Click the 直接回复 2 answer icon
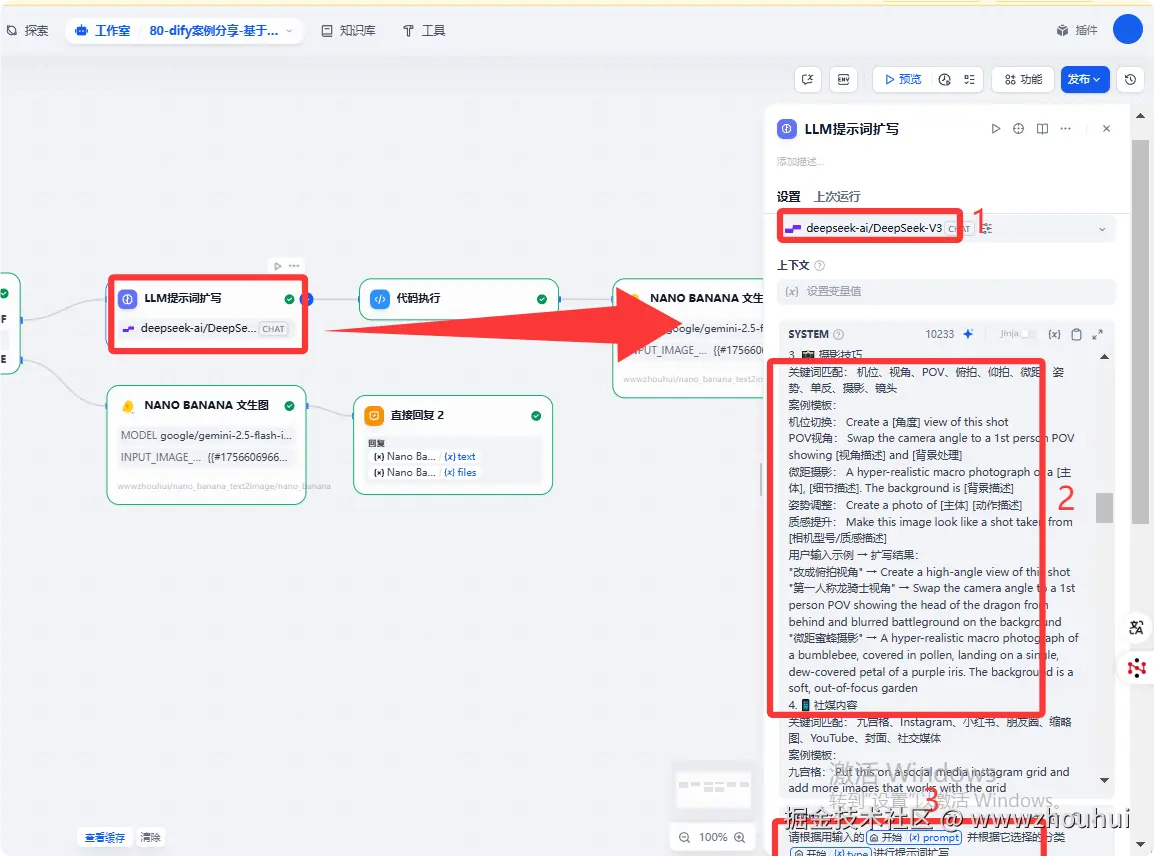 [x=374, y=415]
